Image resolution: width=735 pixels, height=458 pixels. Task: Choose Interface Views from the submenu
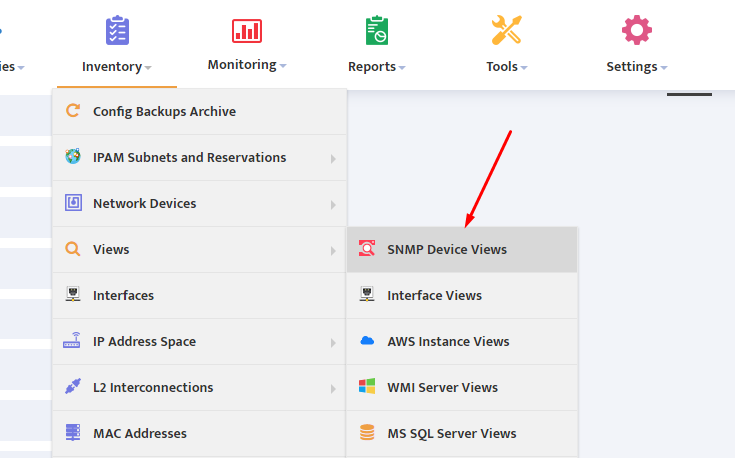(462, 295)
